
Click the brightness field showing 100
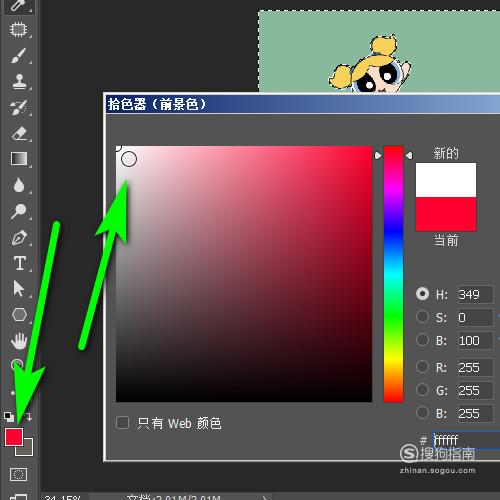(x=475, y=340)
